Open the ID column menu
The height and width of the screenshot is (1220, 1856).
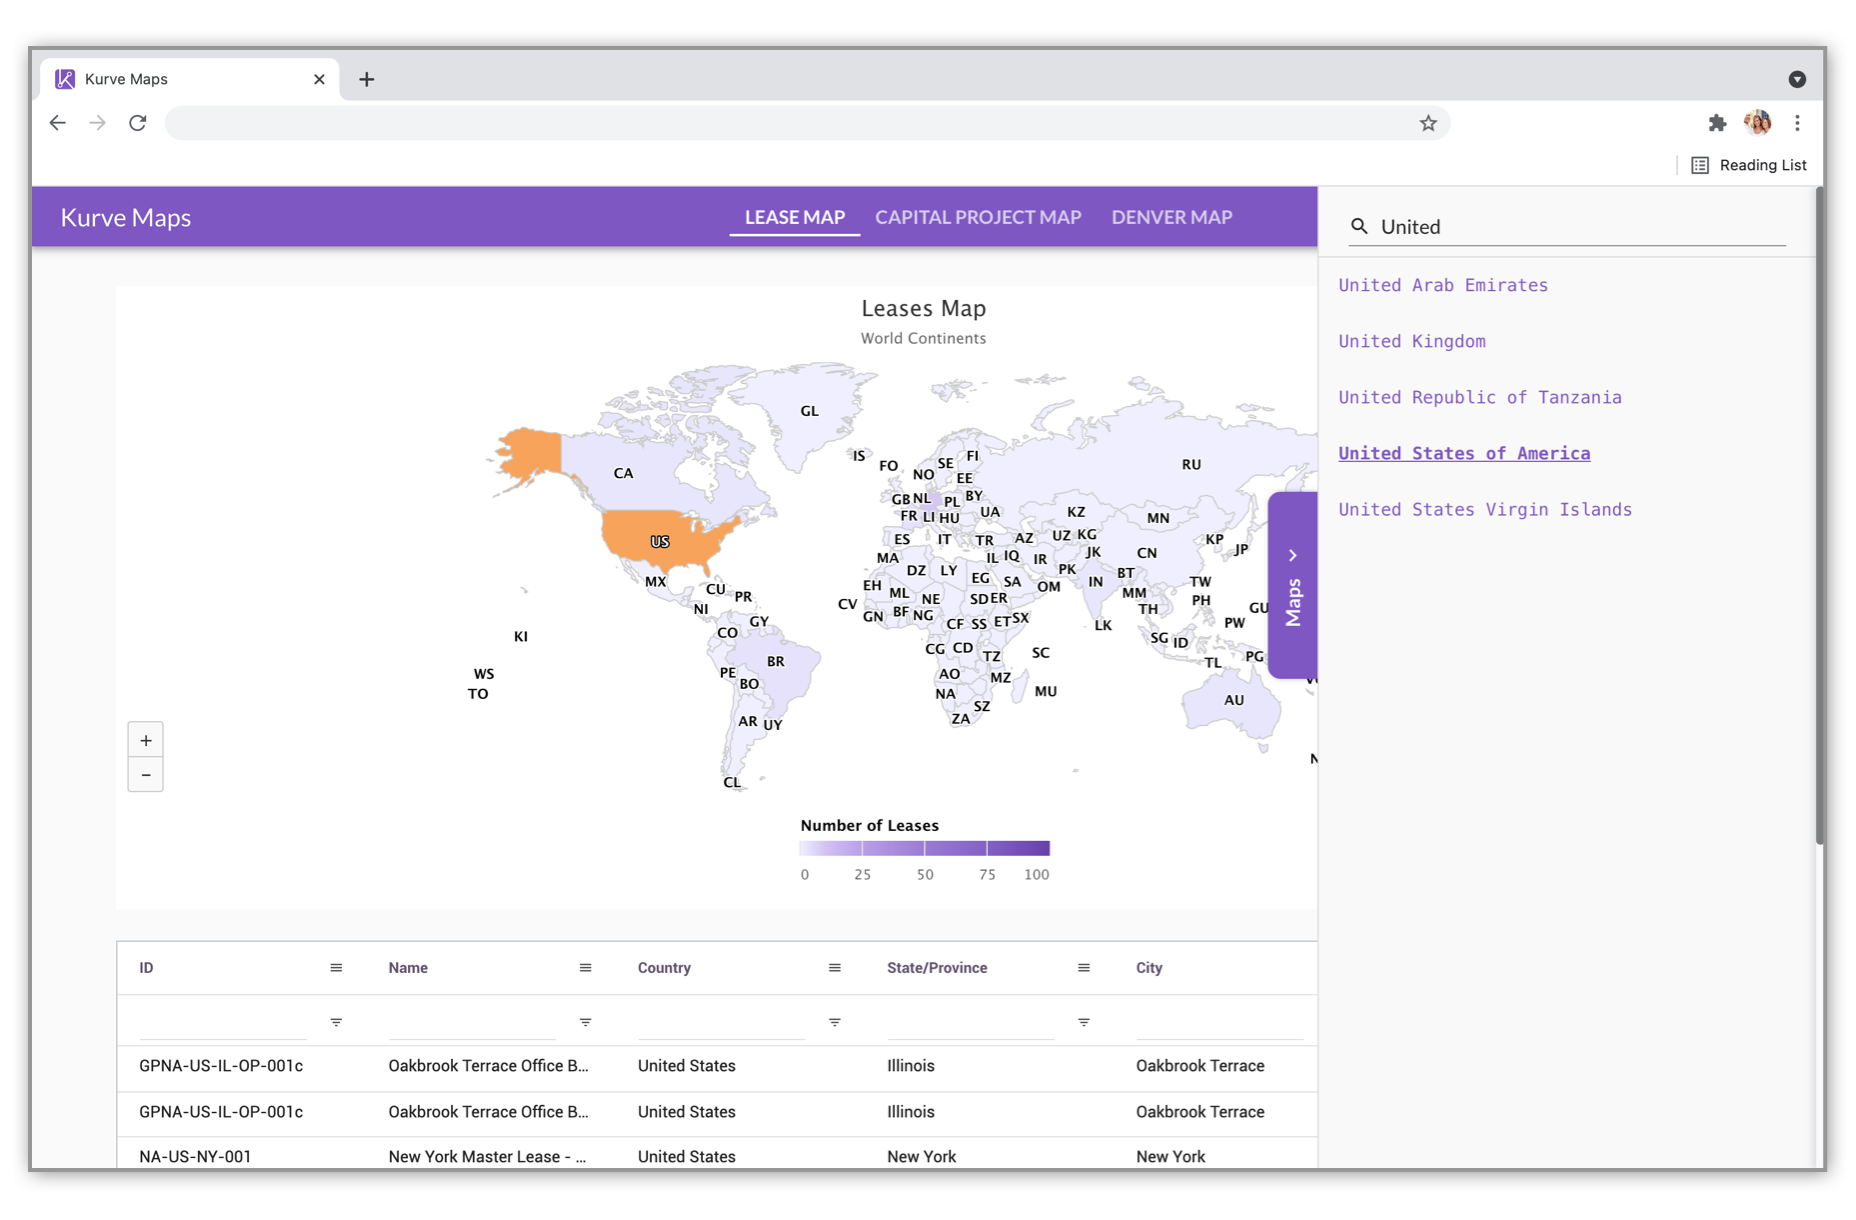click(x=336, y=968)
